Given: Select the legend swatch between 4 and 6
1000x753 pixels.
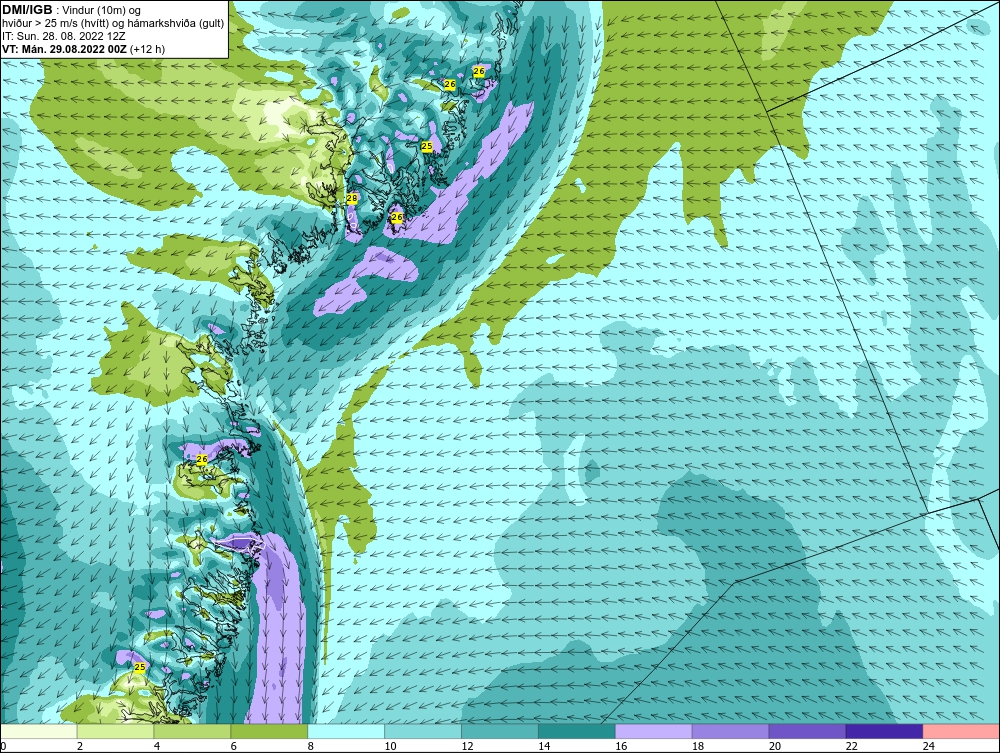Looking at the screenshot, I should pos(192,731).
